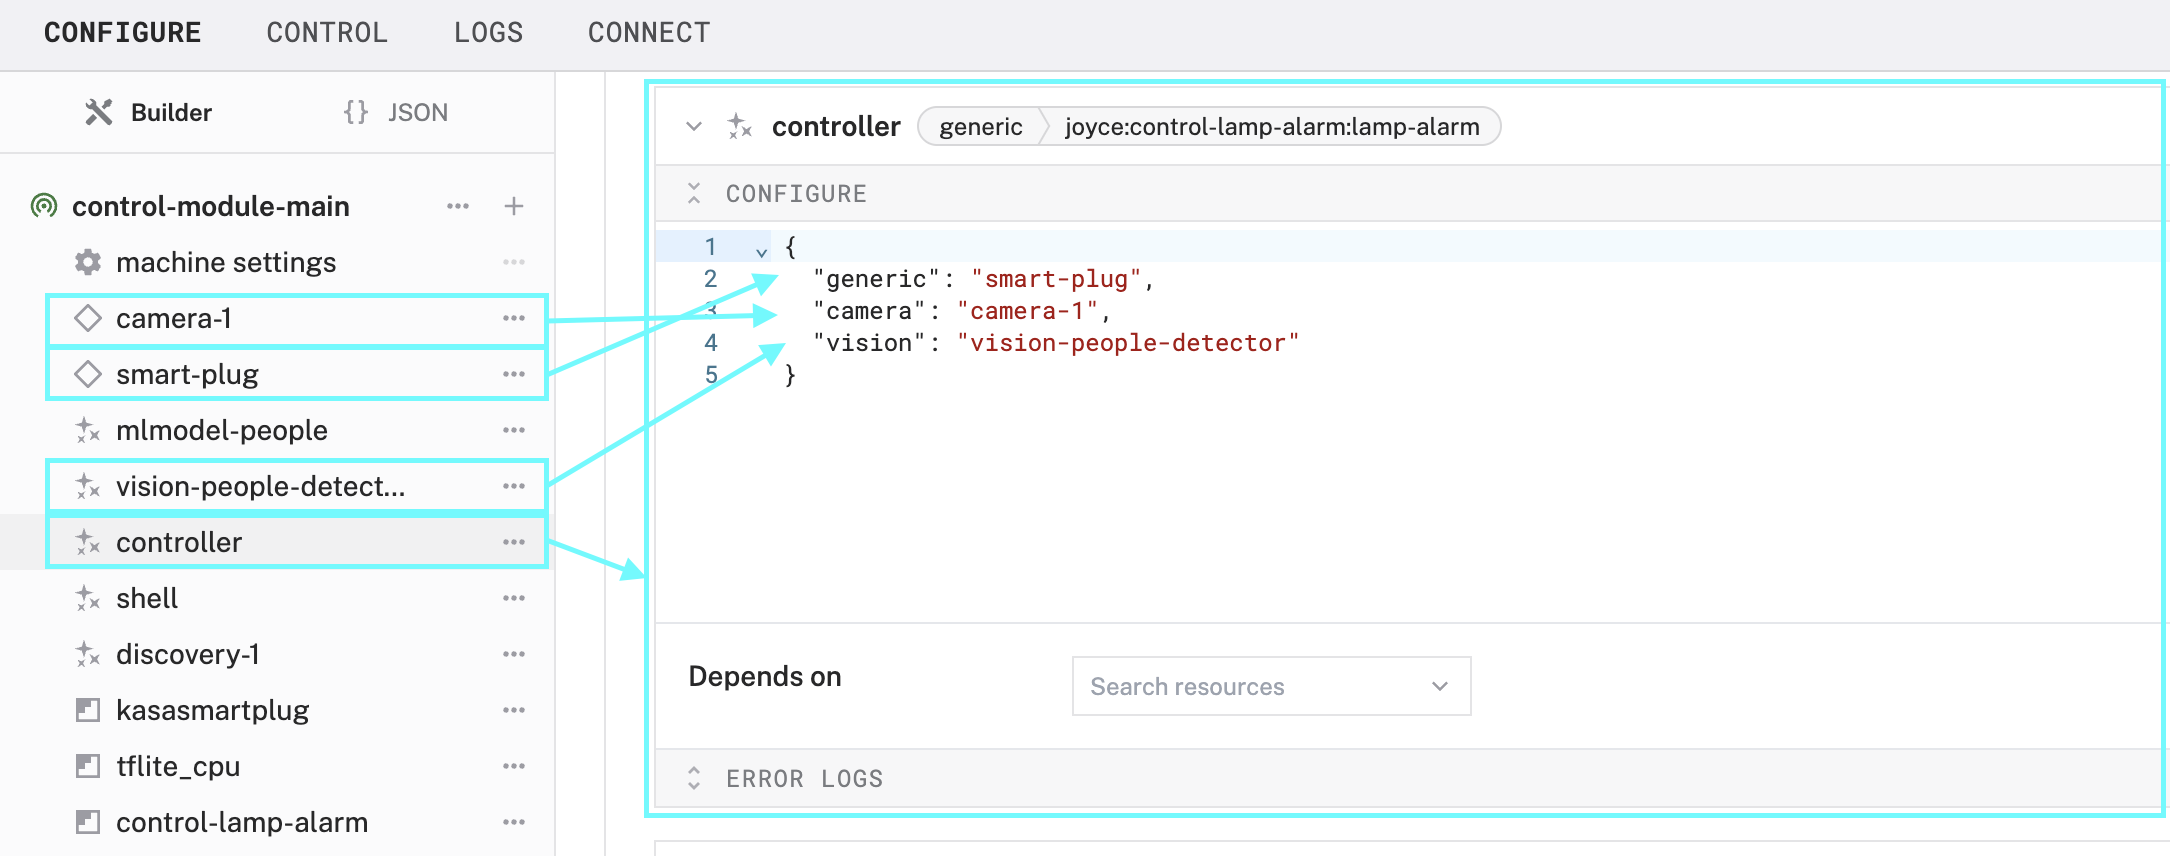The image size is (2170, 856).
Task: Select kasasmartplug in the resource list
Action: click(x=213, y=710)
